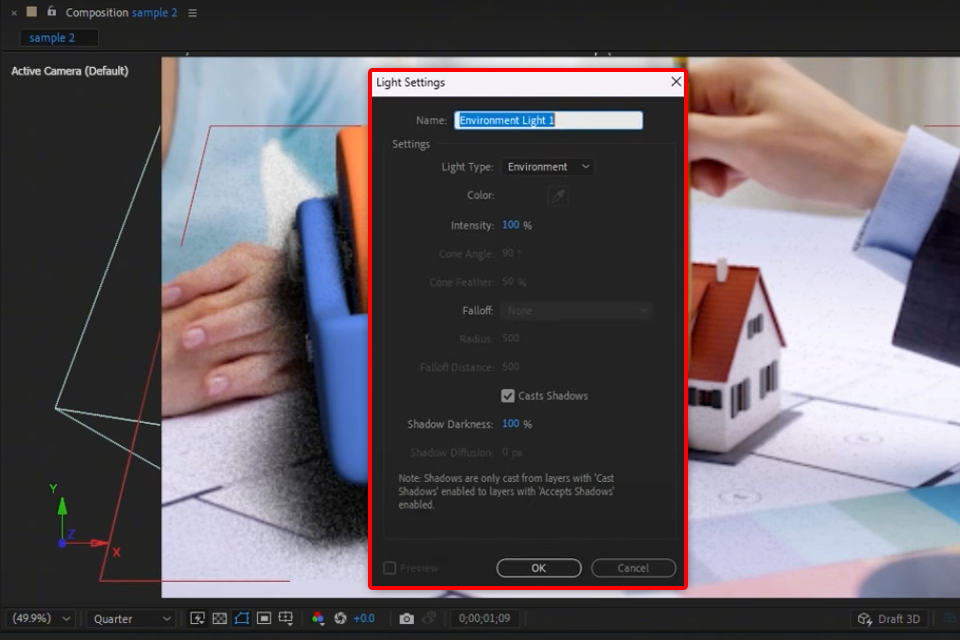Screen dimensions: 960x640
Task: Close Light Settings with the X button
Action: click(676, 81)
